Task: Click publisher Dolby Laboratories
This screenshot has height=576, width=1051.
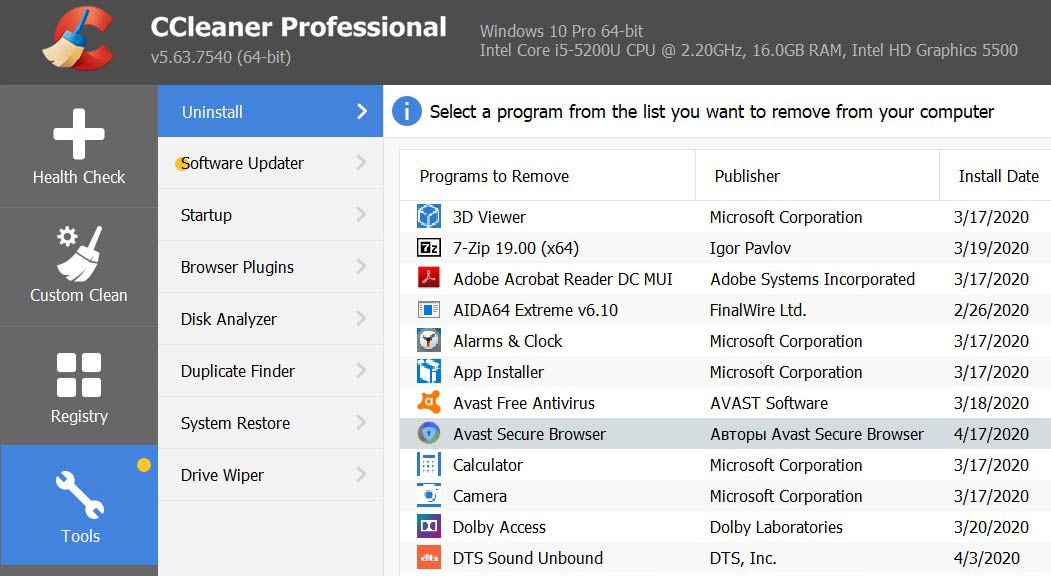Action: point(776,527)
